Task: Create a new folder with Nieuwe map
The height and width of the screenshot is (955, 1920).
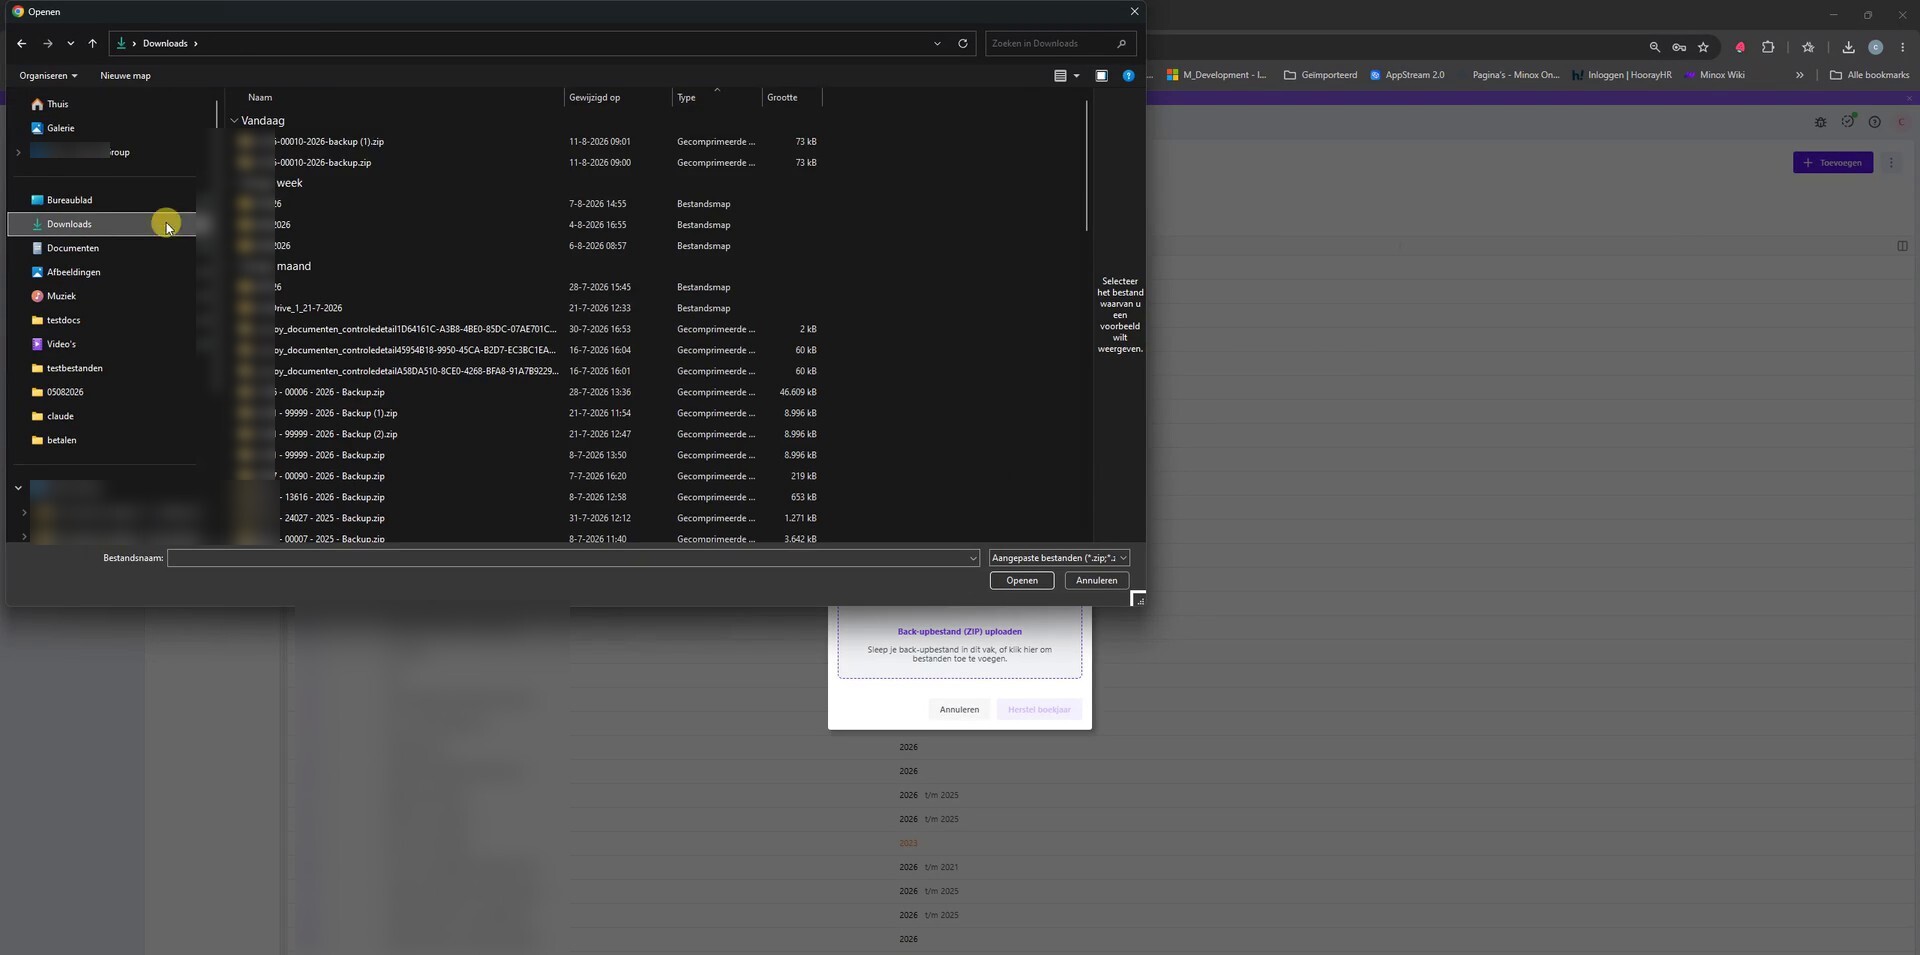Action: tap(125, 76)
